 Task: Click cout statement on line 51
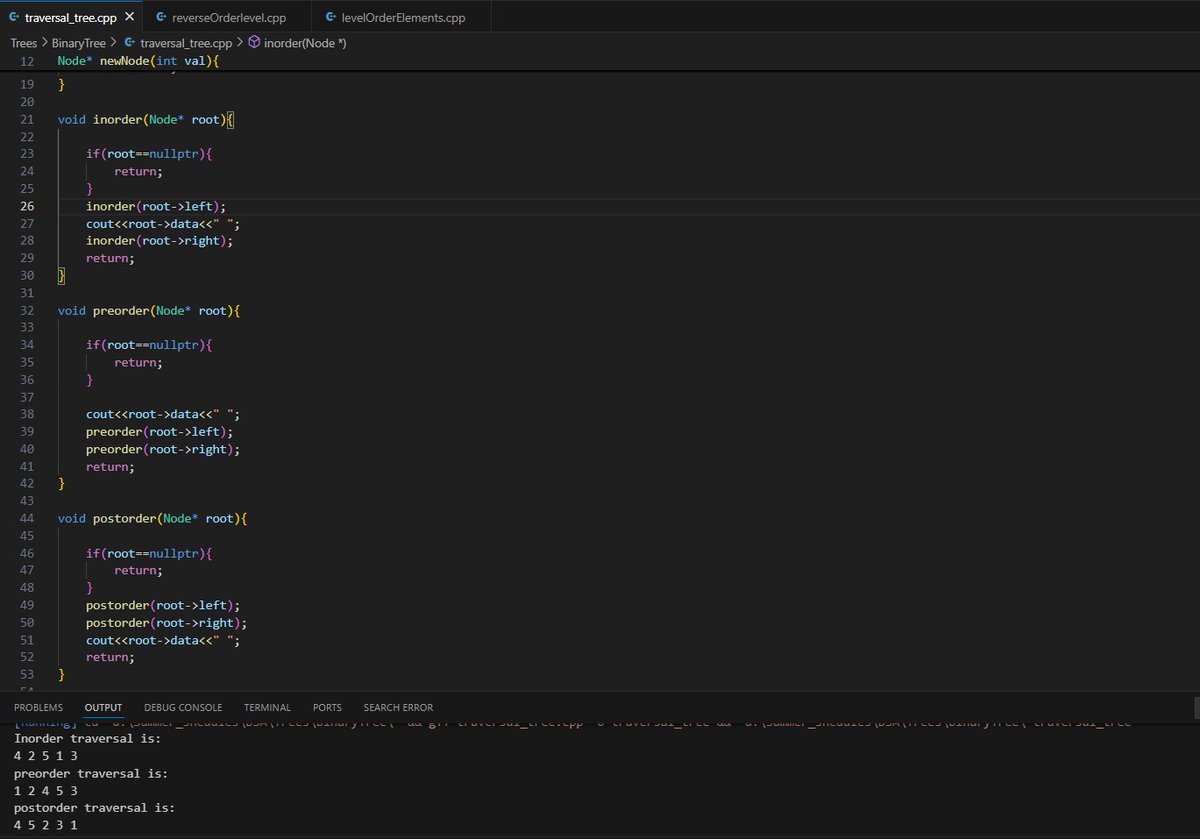coord(163,640)
